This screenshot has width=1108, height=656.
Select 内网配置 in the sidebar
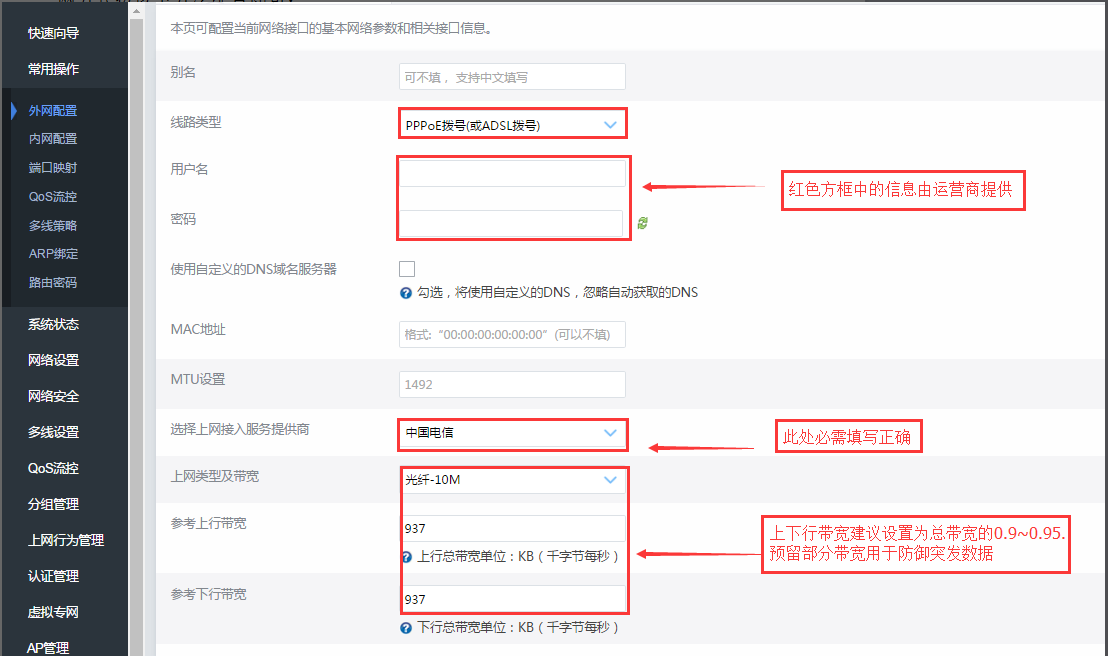tap(53, 139)
